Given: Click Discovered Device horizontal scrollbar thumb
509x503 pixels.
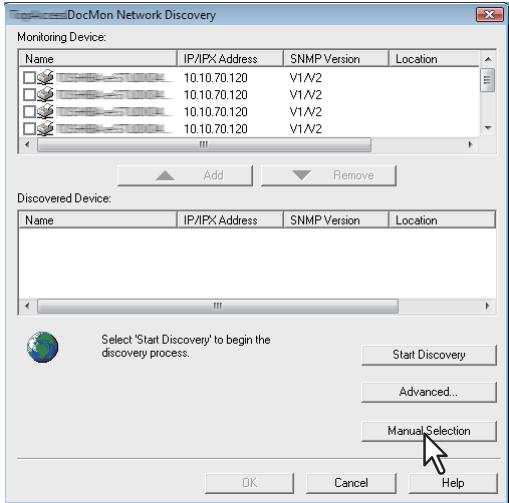Looking at the screenshot, I should [218, 306].
